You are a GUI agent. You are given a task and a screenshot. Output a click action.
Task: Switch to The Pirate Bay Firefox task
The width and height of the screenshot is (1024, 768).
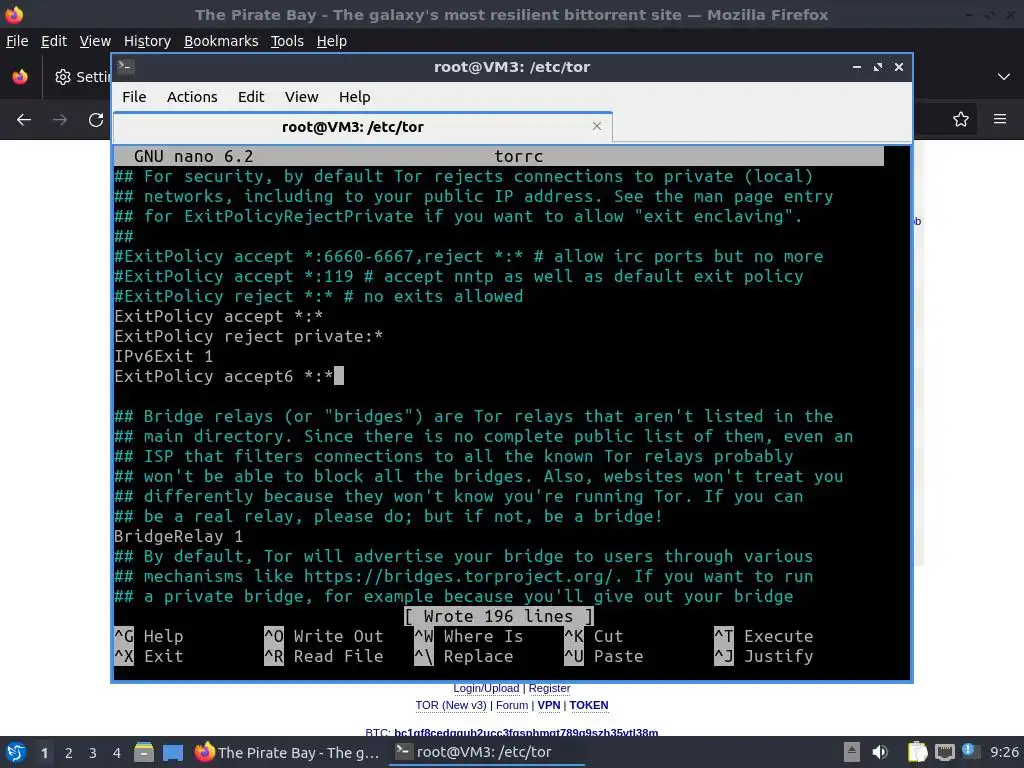(x=287, y=752)
